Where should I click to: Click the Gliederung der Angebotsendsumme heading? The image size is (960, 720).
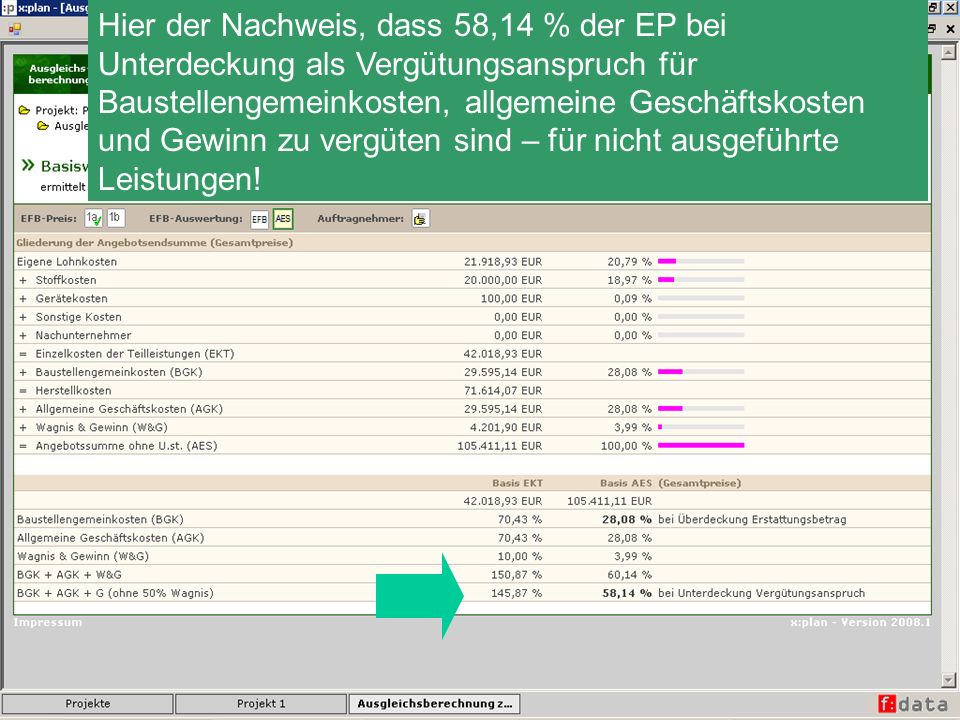(x=155, y=243)
